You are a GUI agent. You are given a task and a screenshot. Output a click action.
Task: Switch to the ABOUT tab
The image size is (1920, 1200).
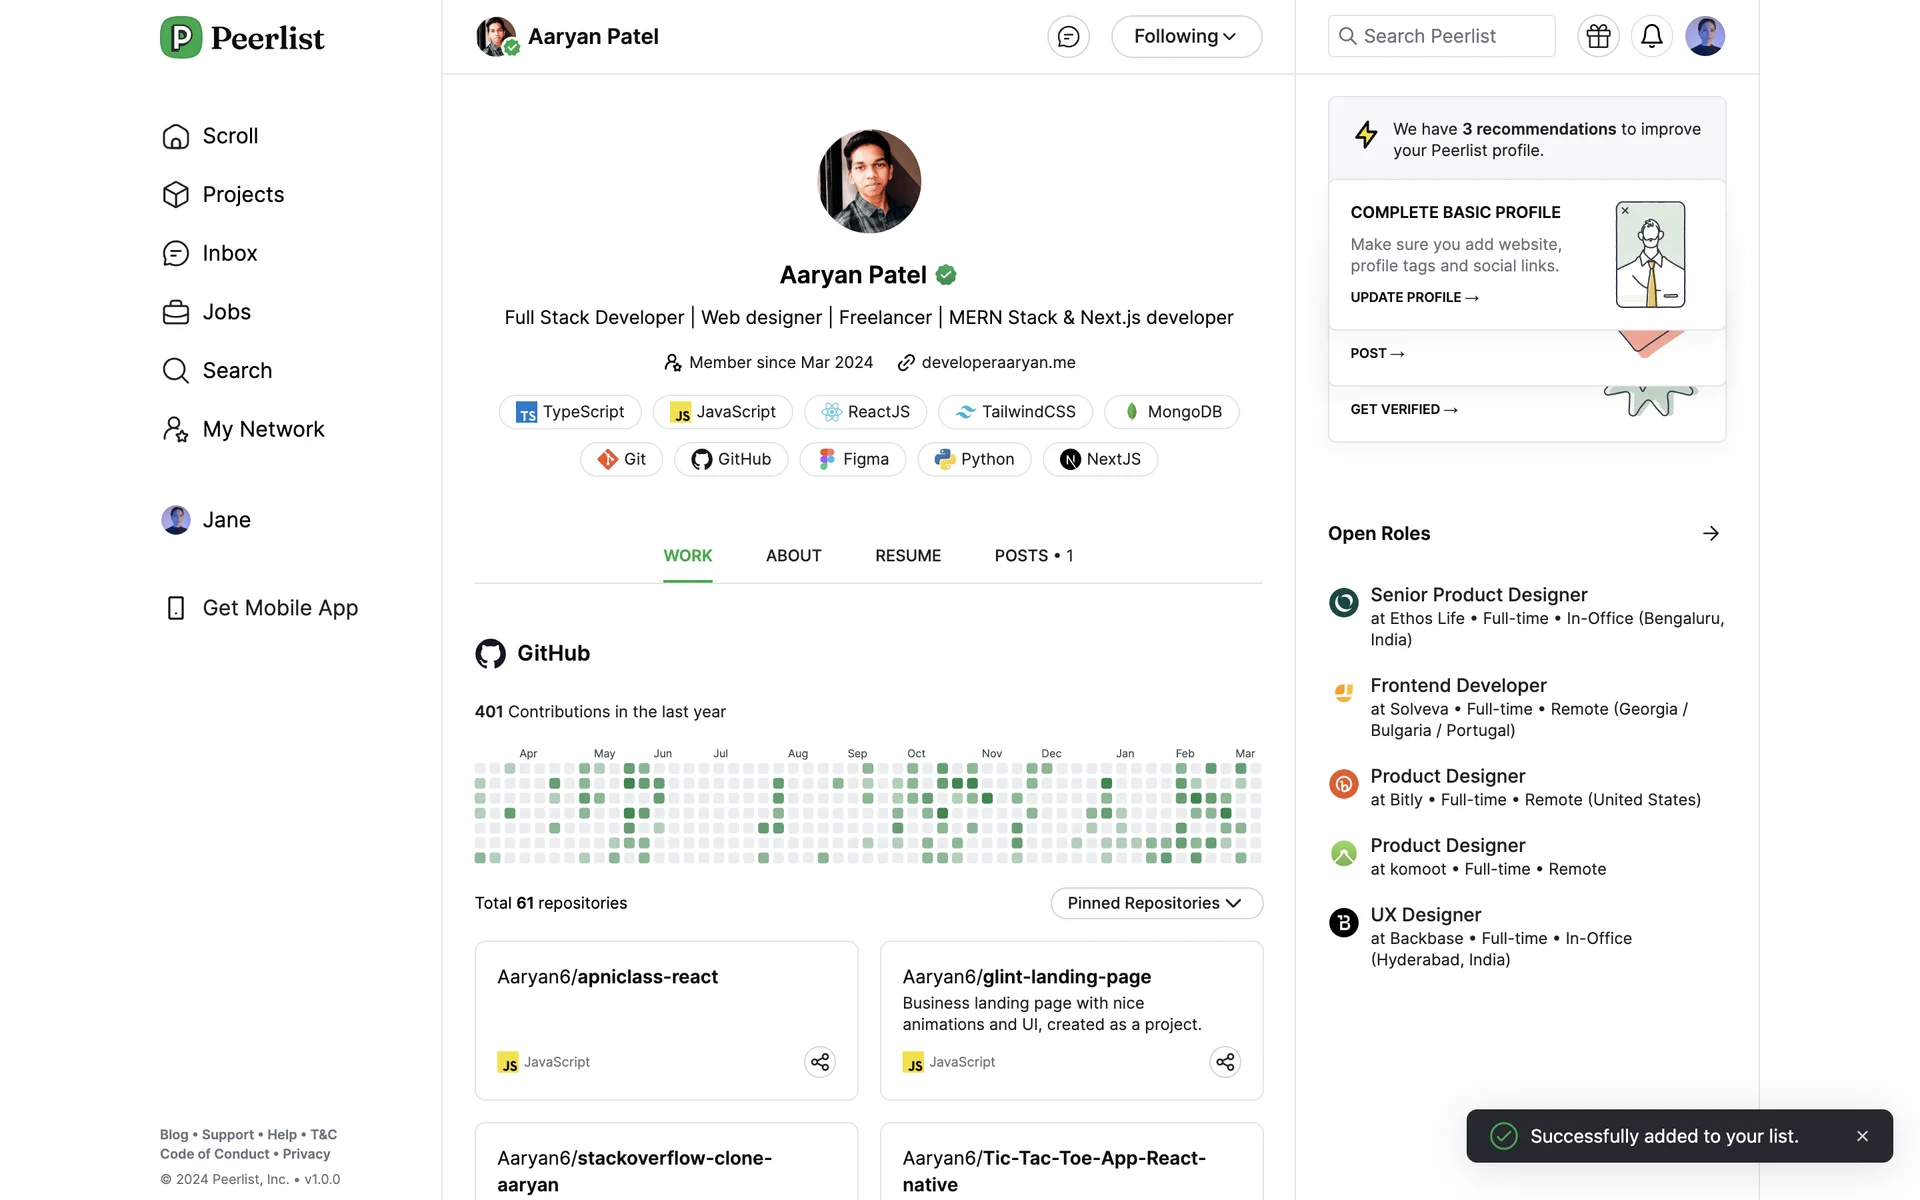coord(793,556)
